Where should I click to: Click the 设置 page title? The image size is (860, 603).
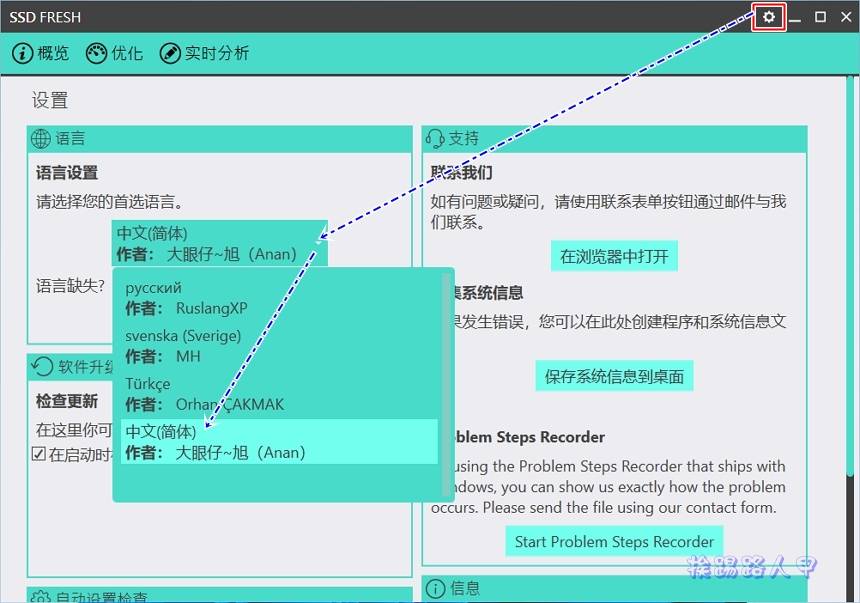click(50, 101)
